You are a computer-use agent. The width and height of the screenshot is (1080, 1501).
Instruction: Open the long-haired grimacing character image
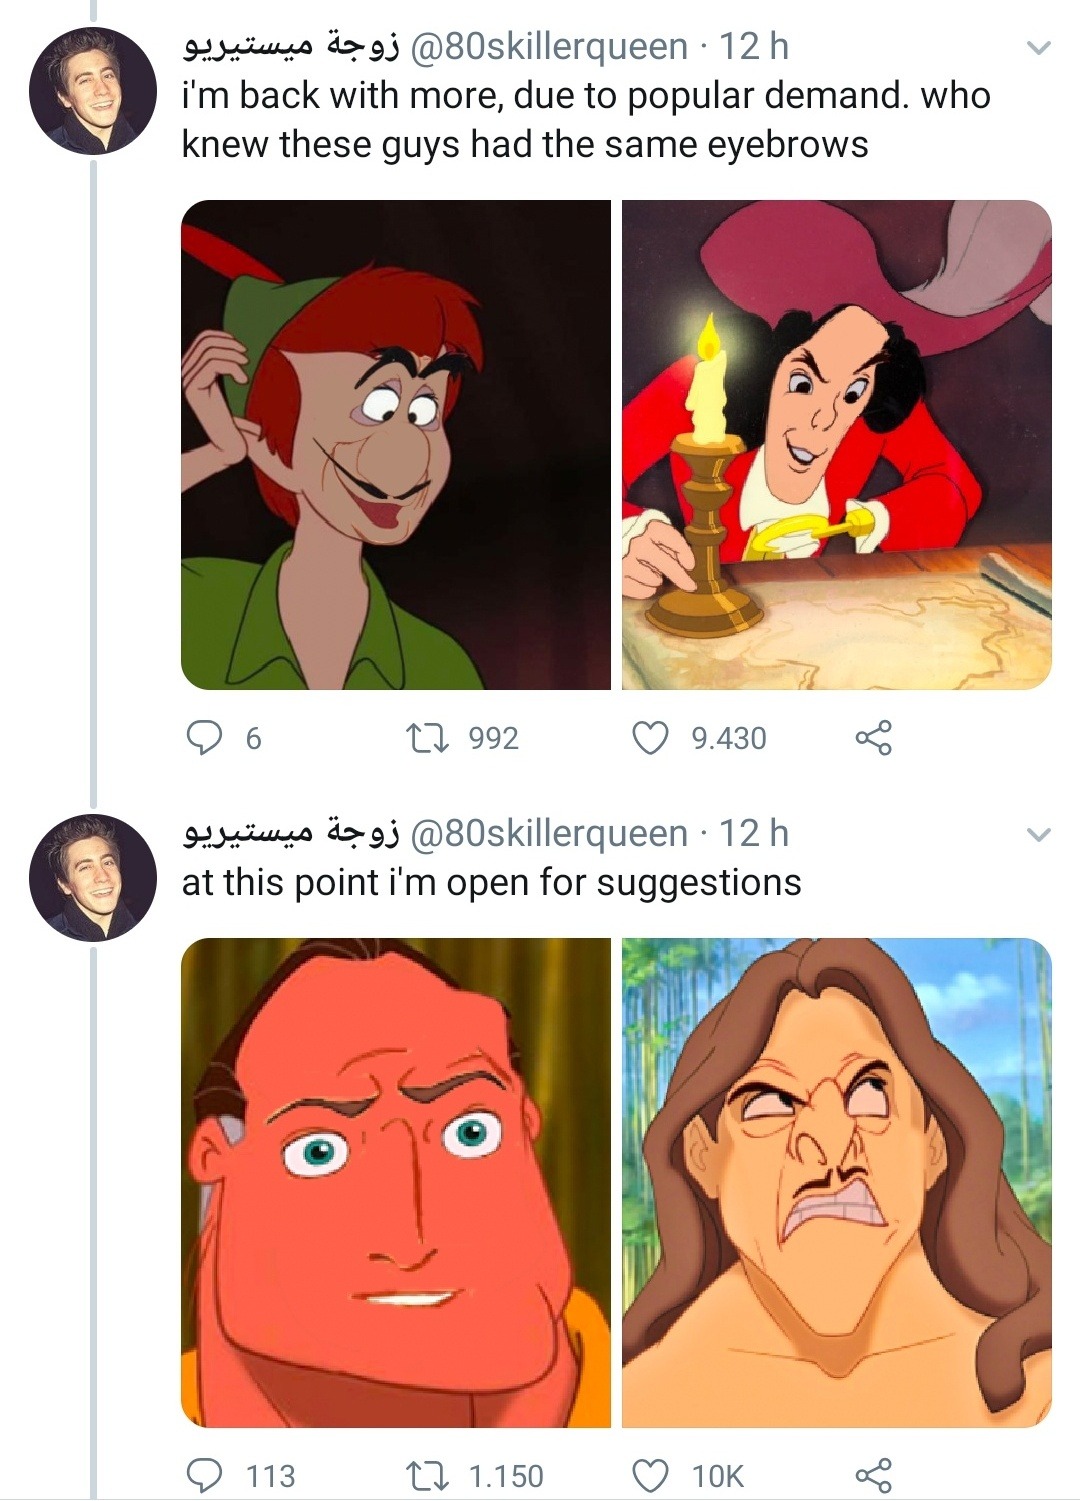[x=837, y=1182]
